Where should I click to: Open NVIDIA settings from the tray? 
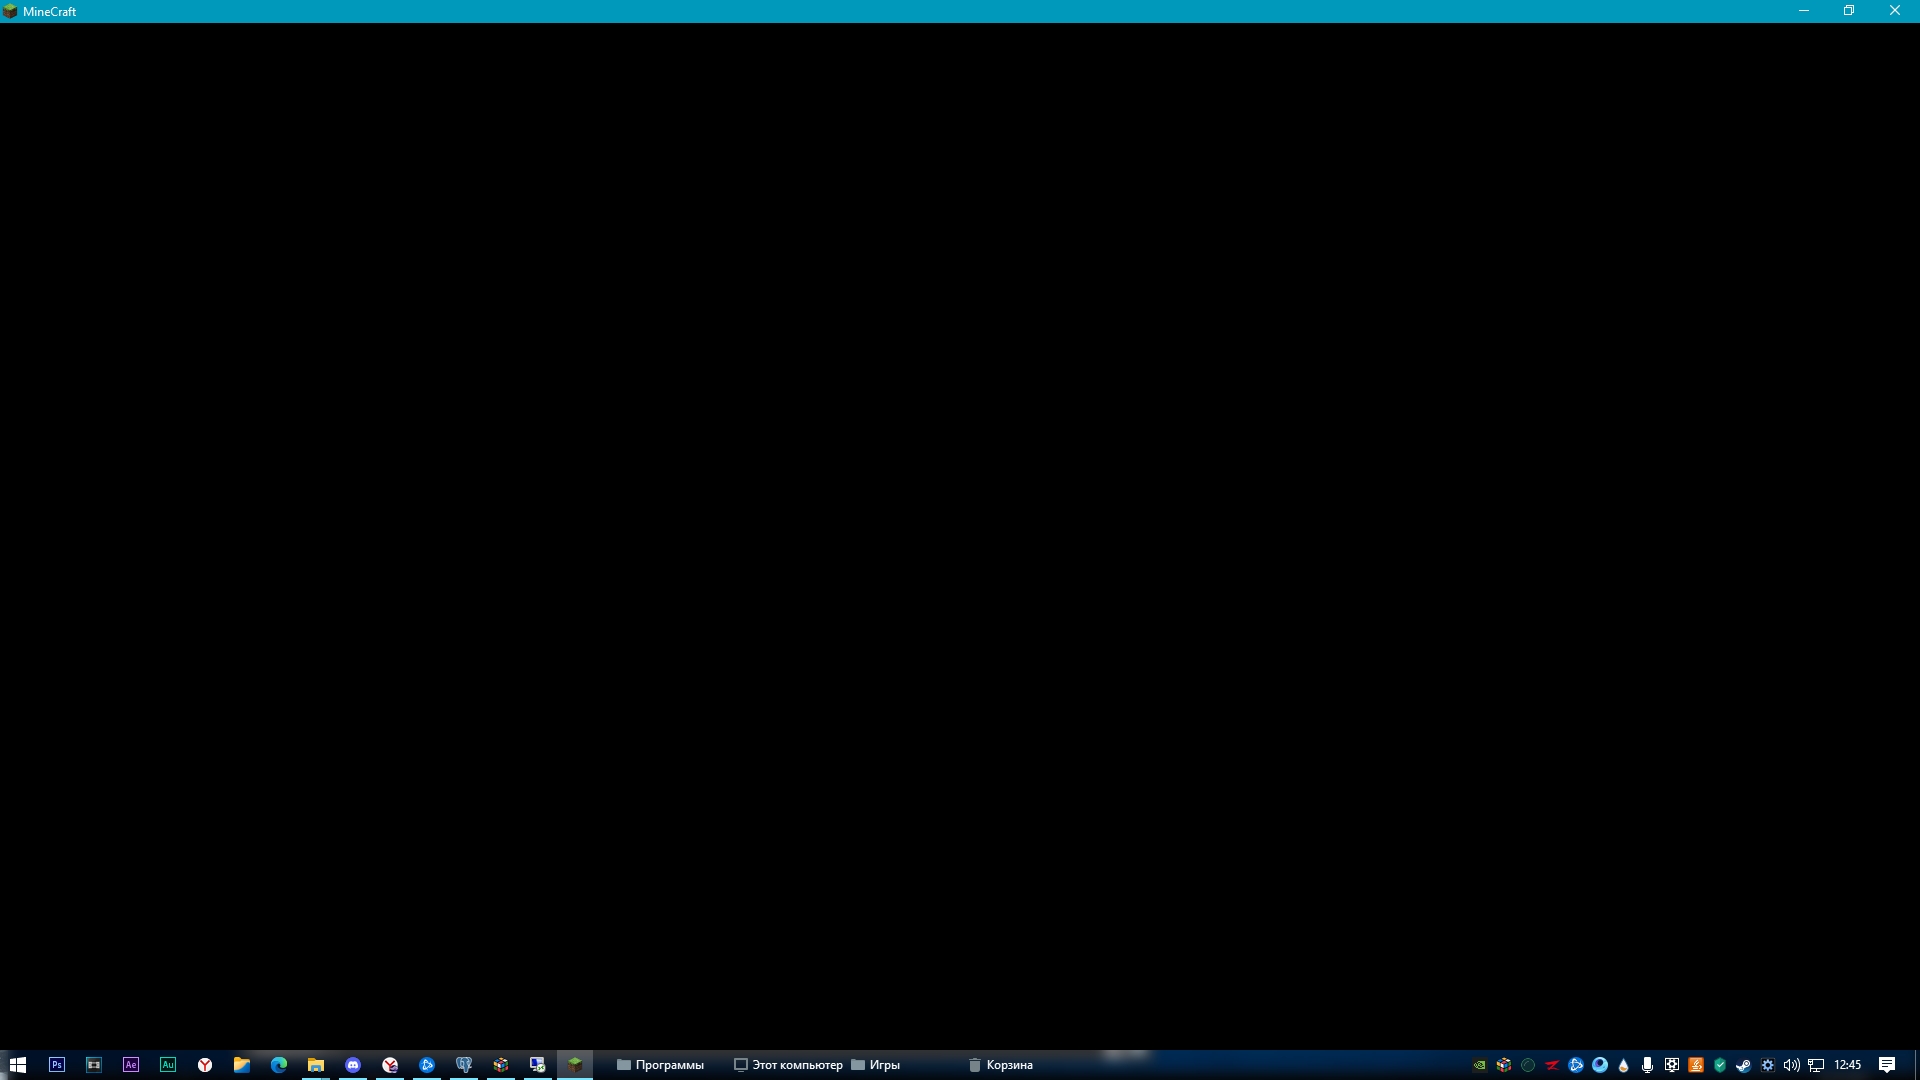[1480, 1065]
